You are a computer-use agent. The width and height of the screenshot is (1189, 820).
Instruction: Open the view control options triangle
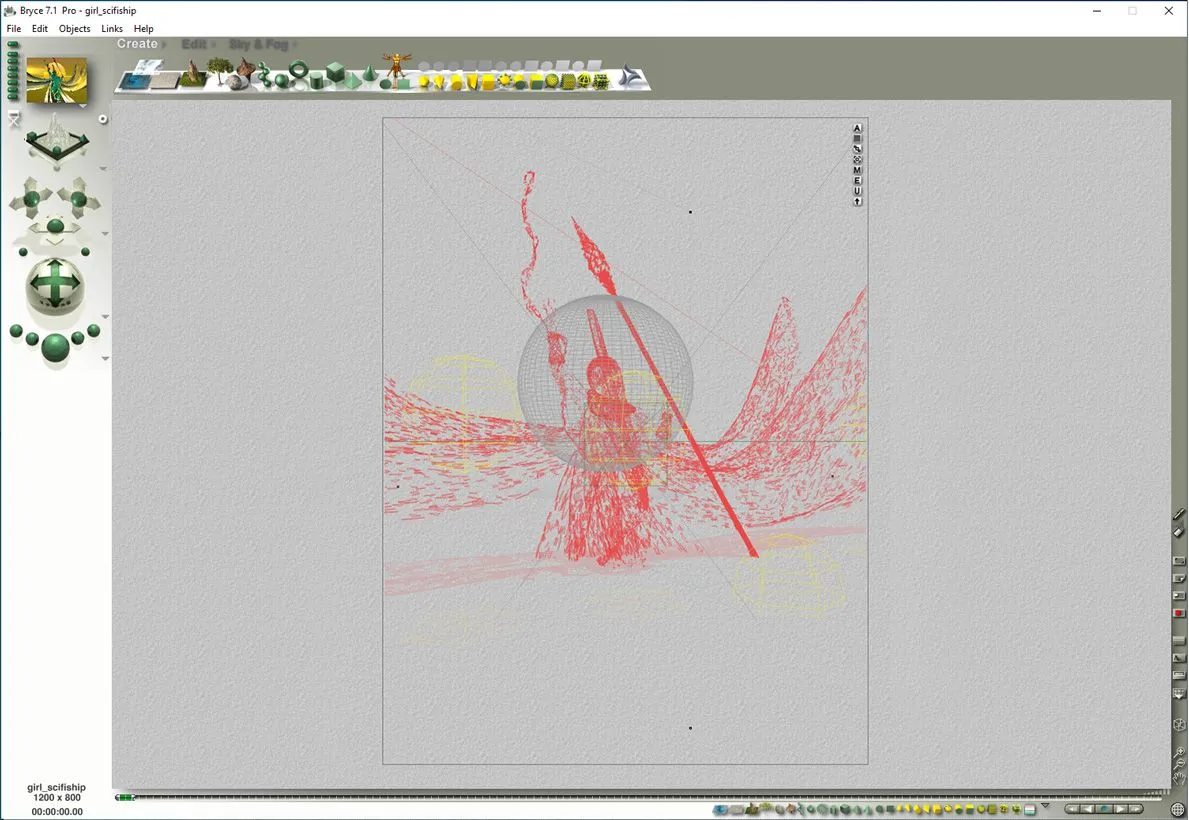(104, 170)
